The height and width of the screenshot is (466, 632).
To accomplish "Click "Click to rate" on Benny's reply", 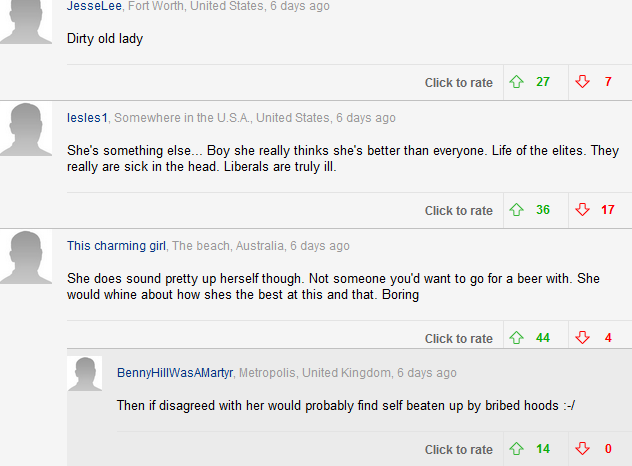I will (x=459, y=449).
